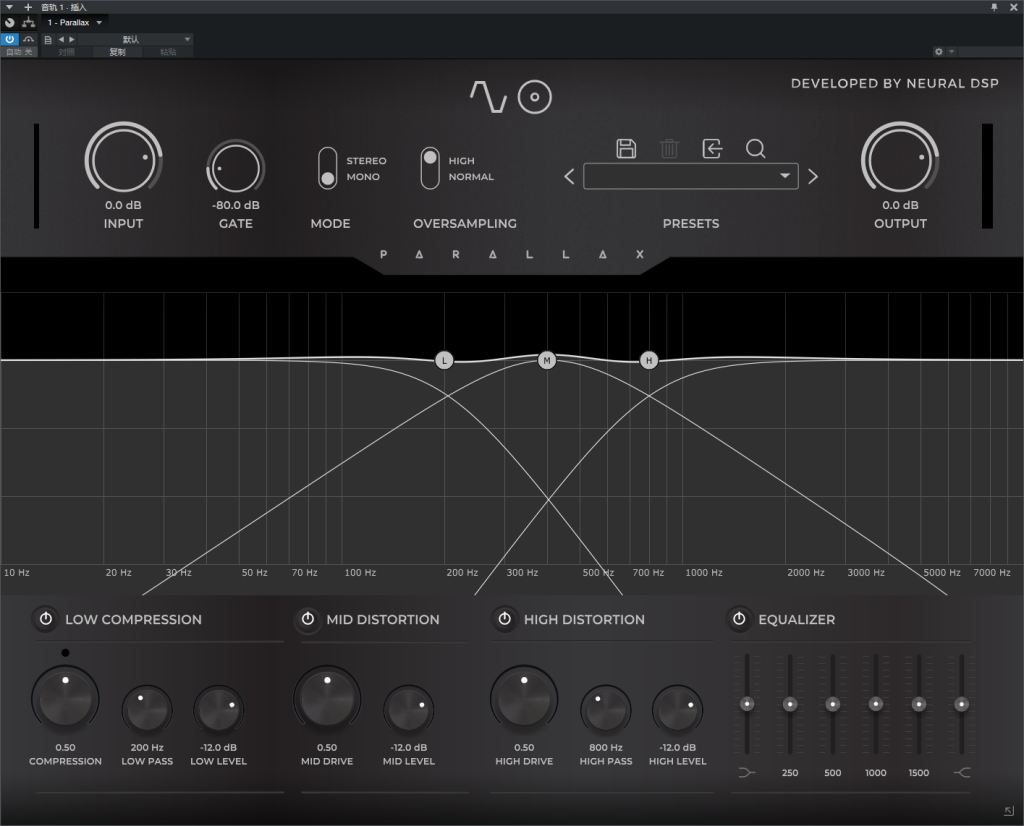Click the 500 Hz EQ slider handle
1024x826 pixels.
pos(833,704)
